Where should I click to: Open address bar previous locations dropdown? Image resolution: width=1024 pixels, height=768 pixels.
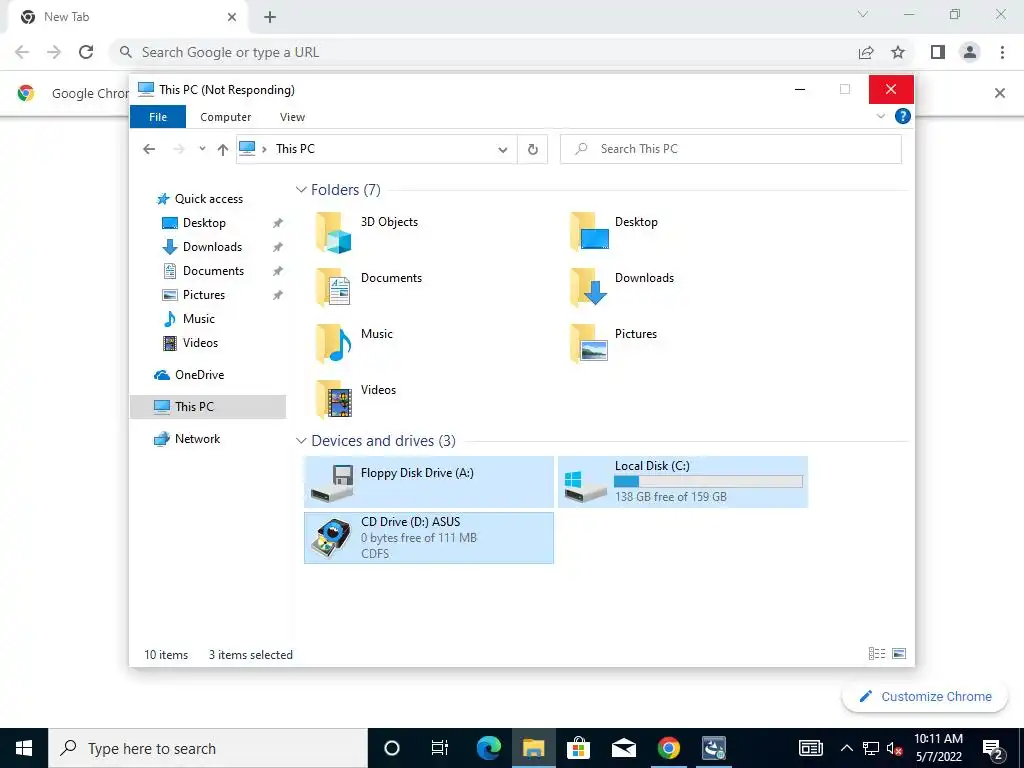pyautogui.click(x=503, y=150)
